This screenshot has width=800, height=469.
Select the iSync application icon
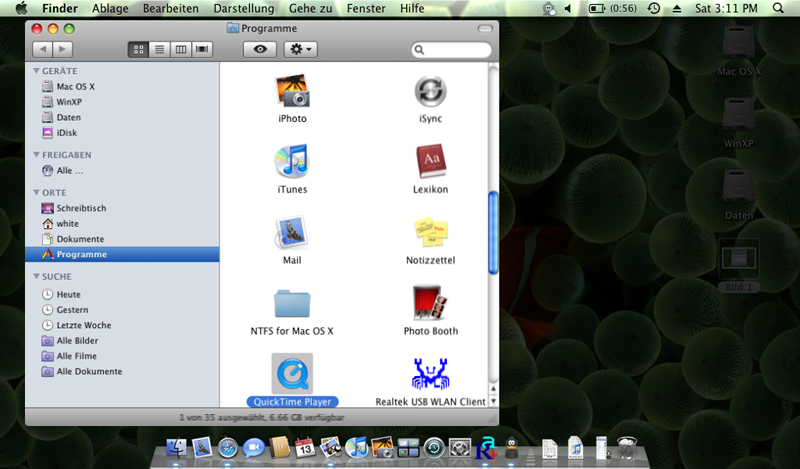click(x=430, y=91)
